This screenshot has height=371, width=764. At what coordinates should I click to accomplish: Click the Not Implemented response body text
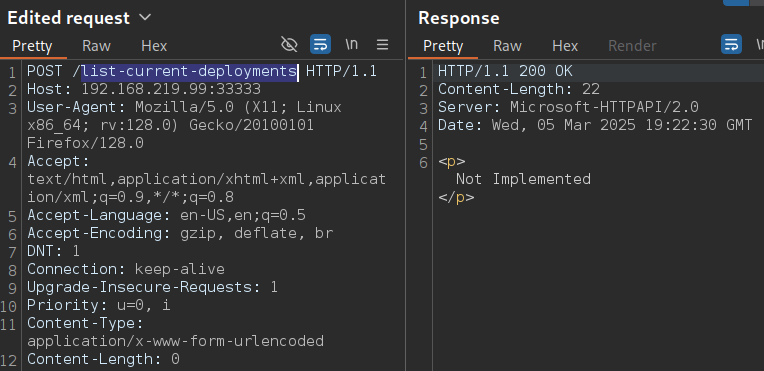point(523,179)
